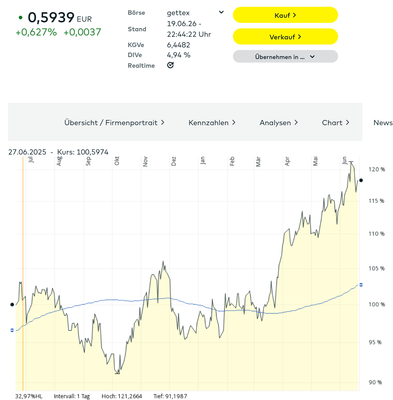Screen dimensions: 393x400
Task: Click the 100 % axis label
Action: click(376, 304)
